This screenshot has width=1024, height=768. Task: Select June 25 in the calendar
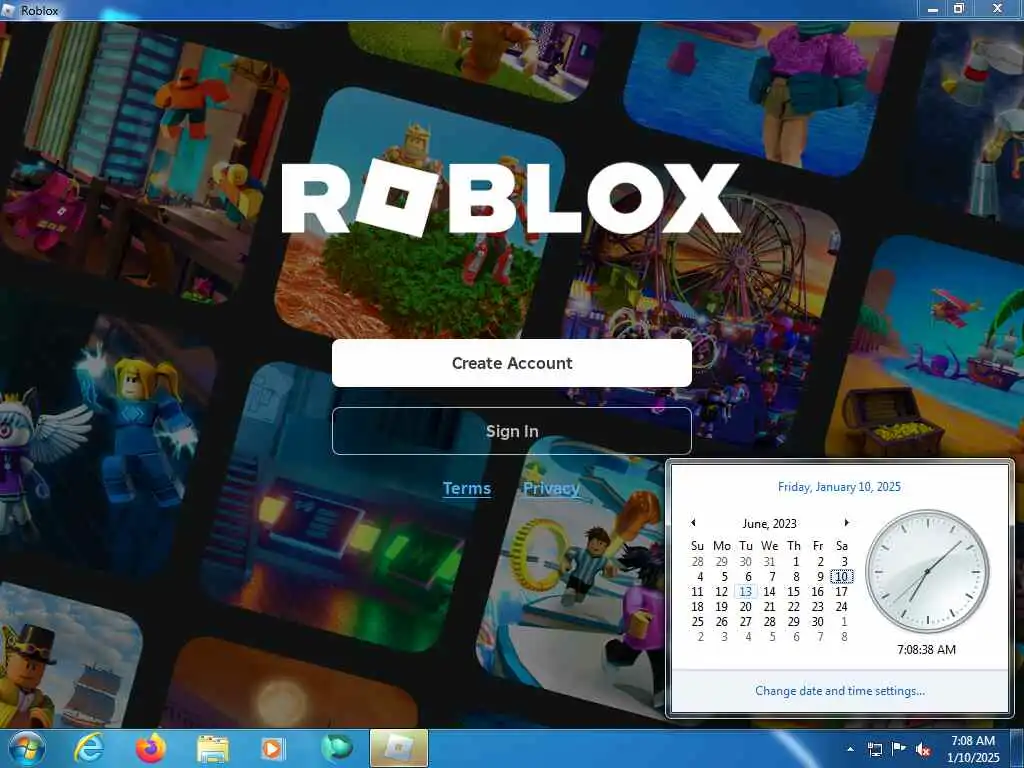[x=697, y=622]
